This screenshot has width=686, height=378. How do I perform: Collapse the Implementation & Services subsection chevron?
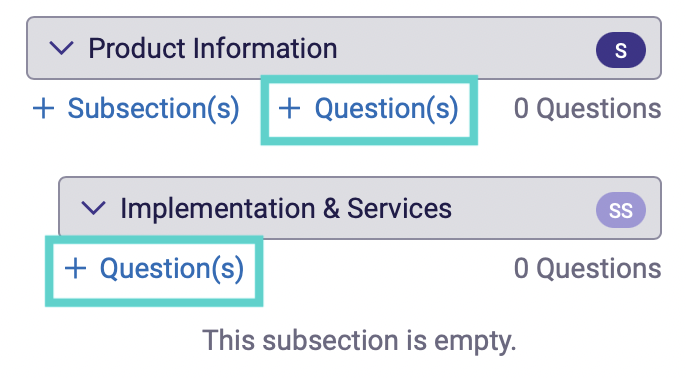[94, 208]
